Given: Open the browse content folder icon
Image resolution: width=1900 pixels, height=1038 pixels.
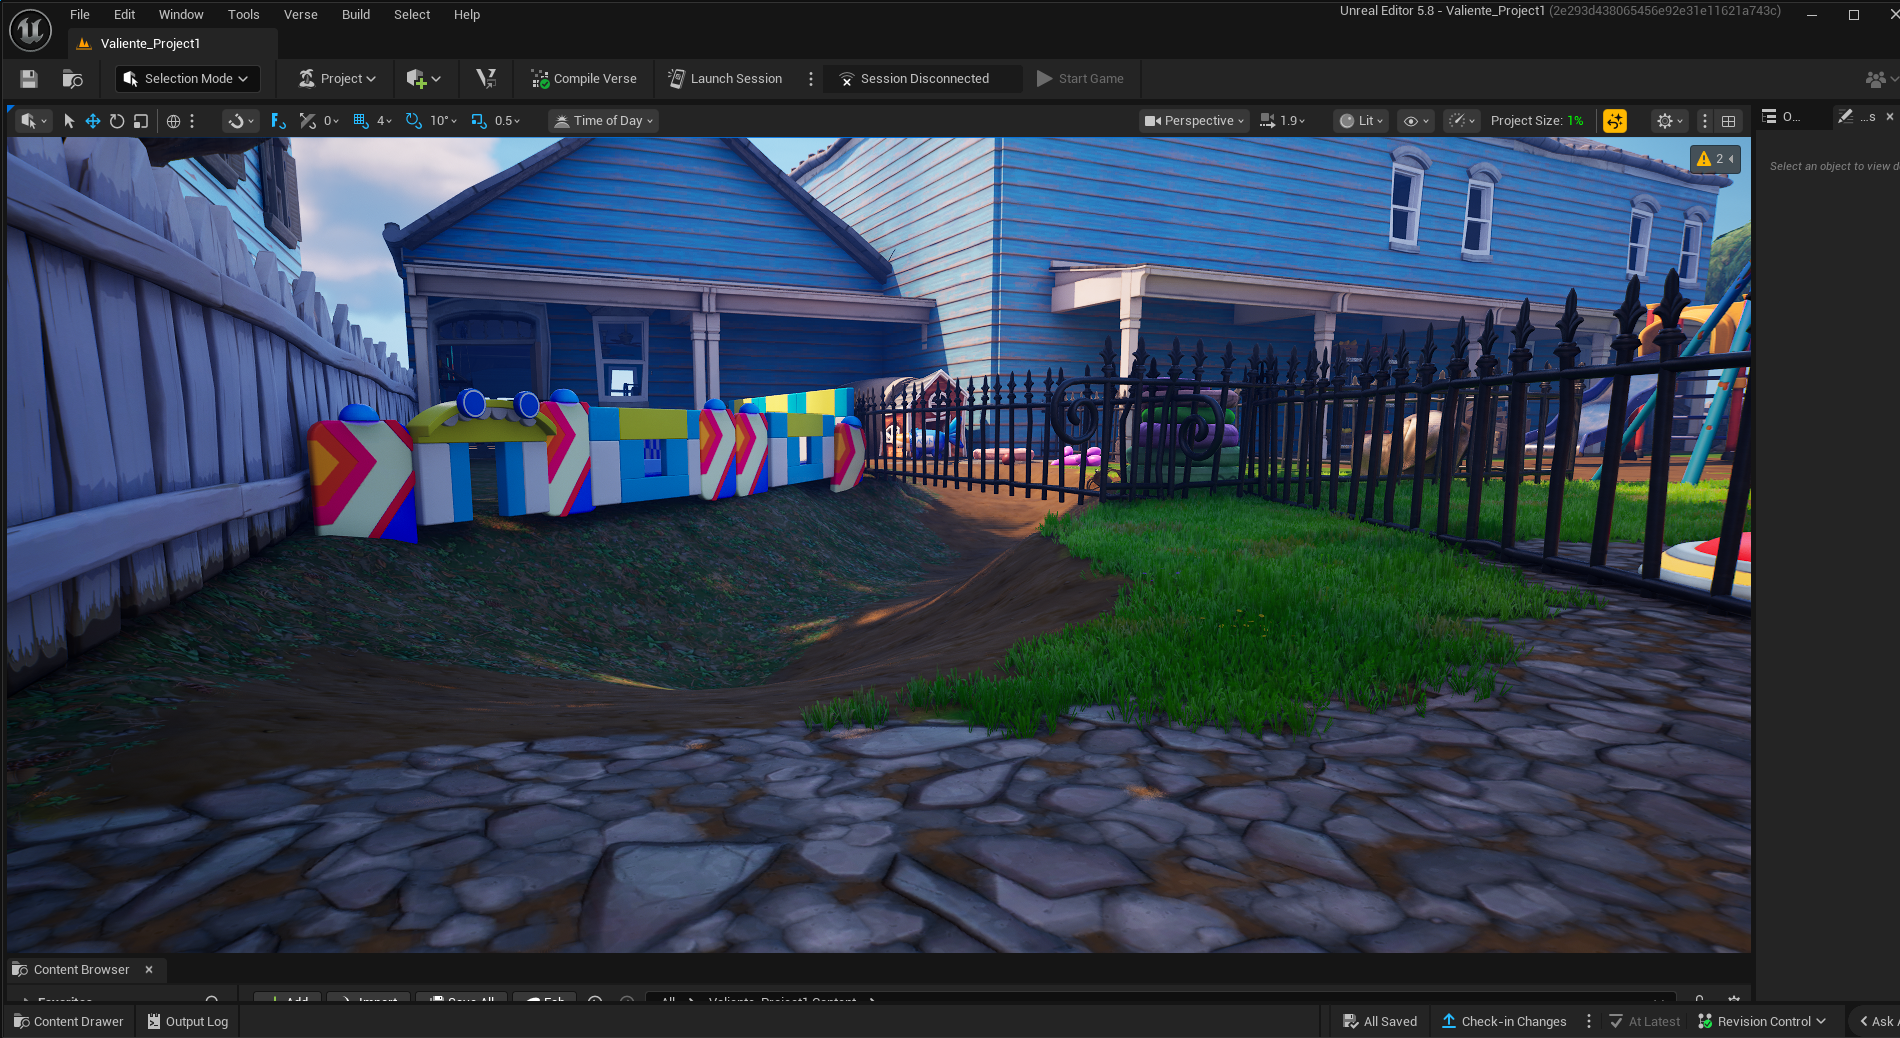Looking at the screenshot, I should [x=73, y=79].
